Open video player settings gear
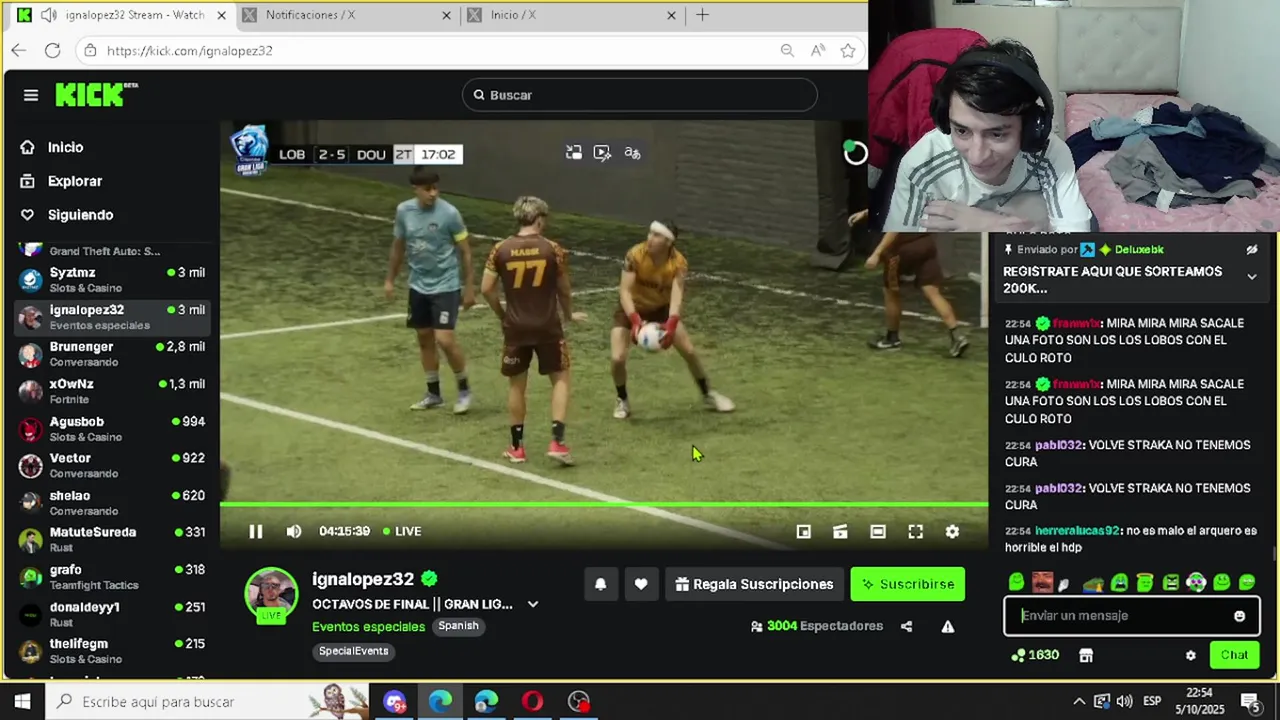This screenshot has width=1280, height=720. tap(952, 532)
